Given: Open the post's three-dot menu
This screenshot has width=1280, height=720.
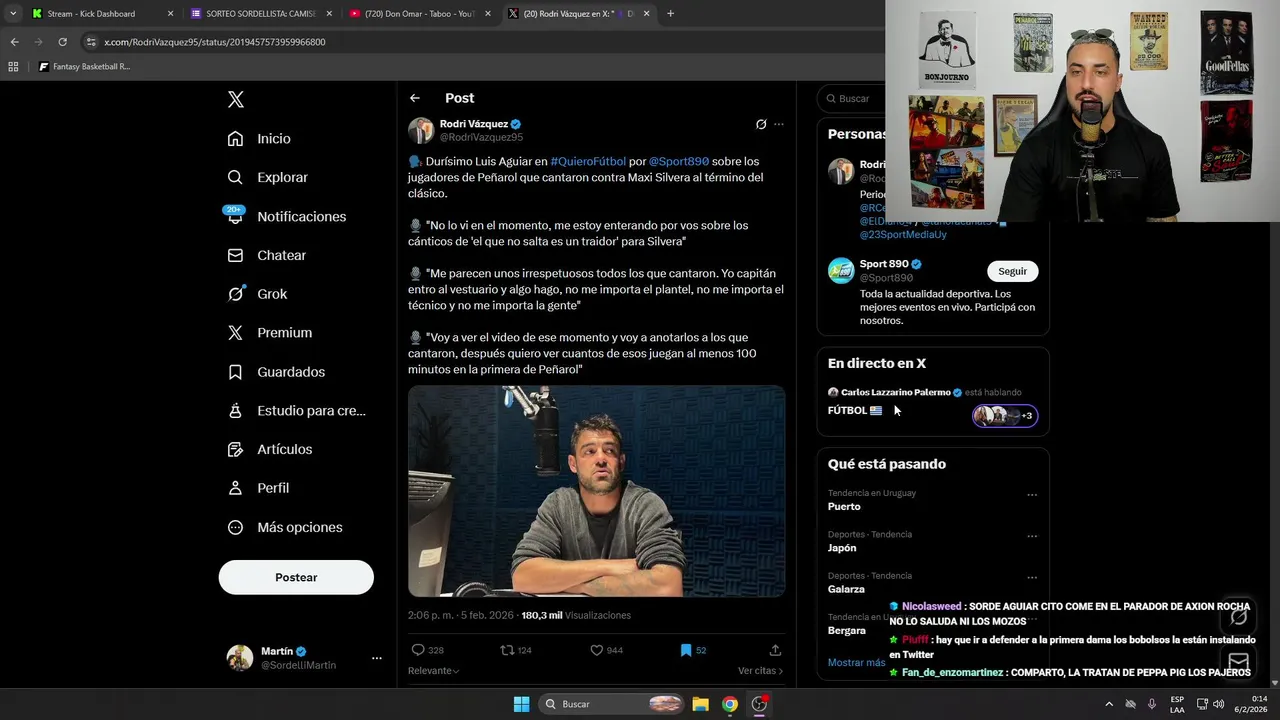Looking at the screenshot, I should pos(779,124).
